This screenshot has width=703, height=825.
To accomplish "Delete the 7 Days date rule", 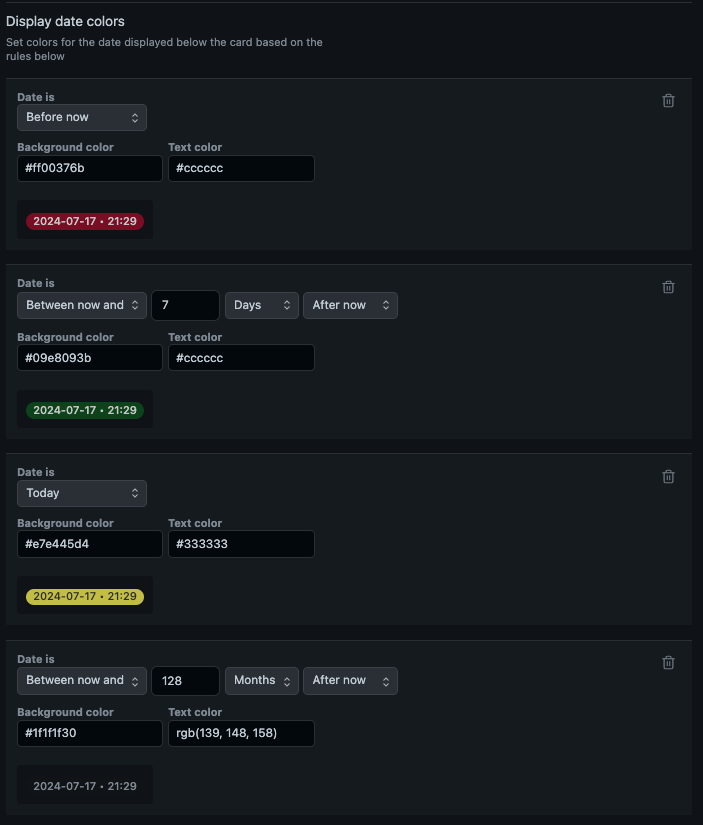I will pos(669,287).
